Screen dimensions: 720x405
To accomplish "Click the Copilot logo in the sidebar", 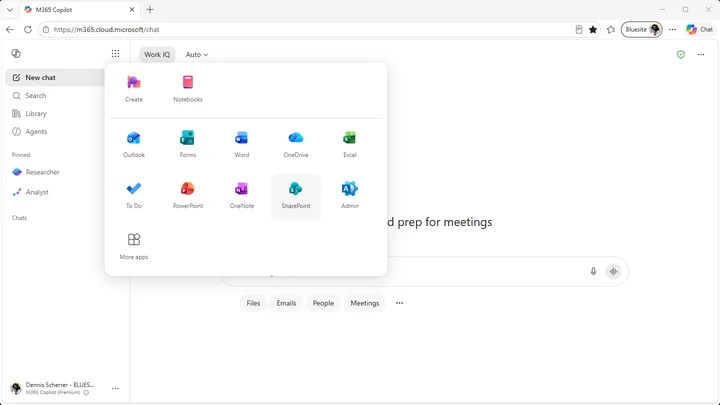I will (x=16, y=54).
